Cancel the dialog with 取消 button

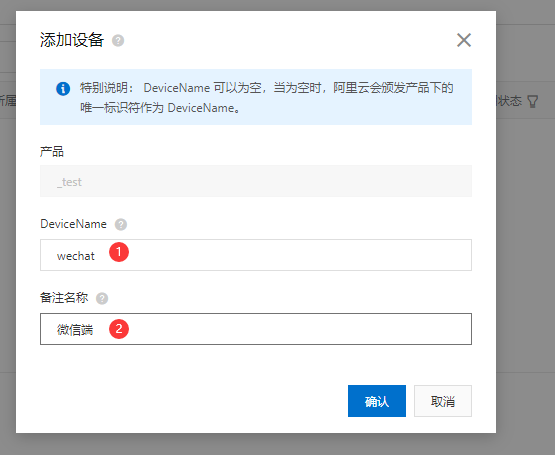[443, 401]
